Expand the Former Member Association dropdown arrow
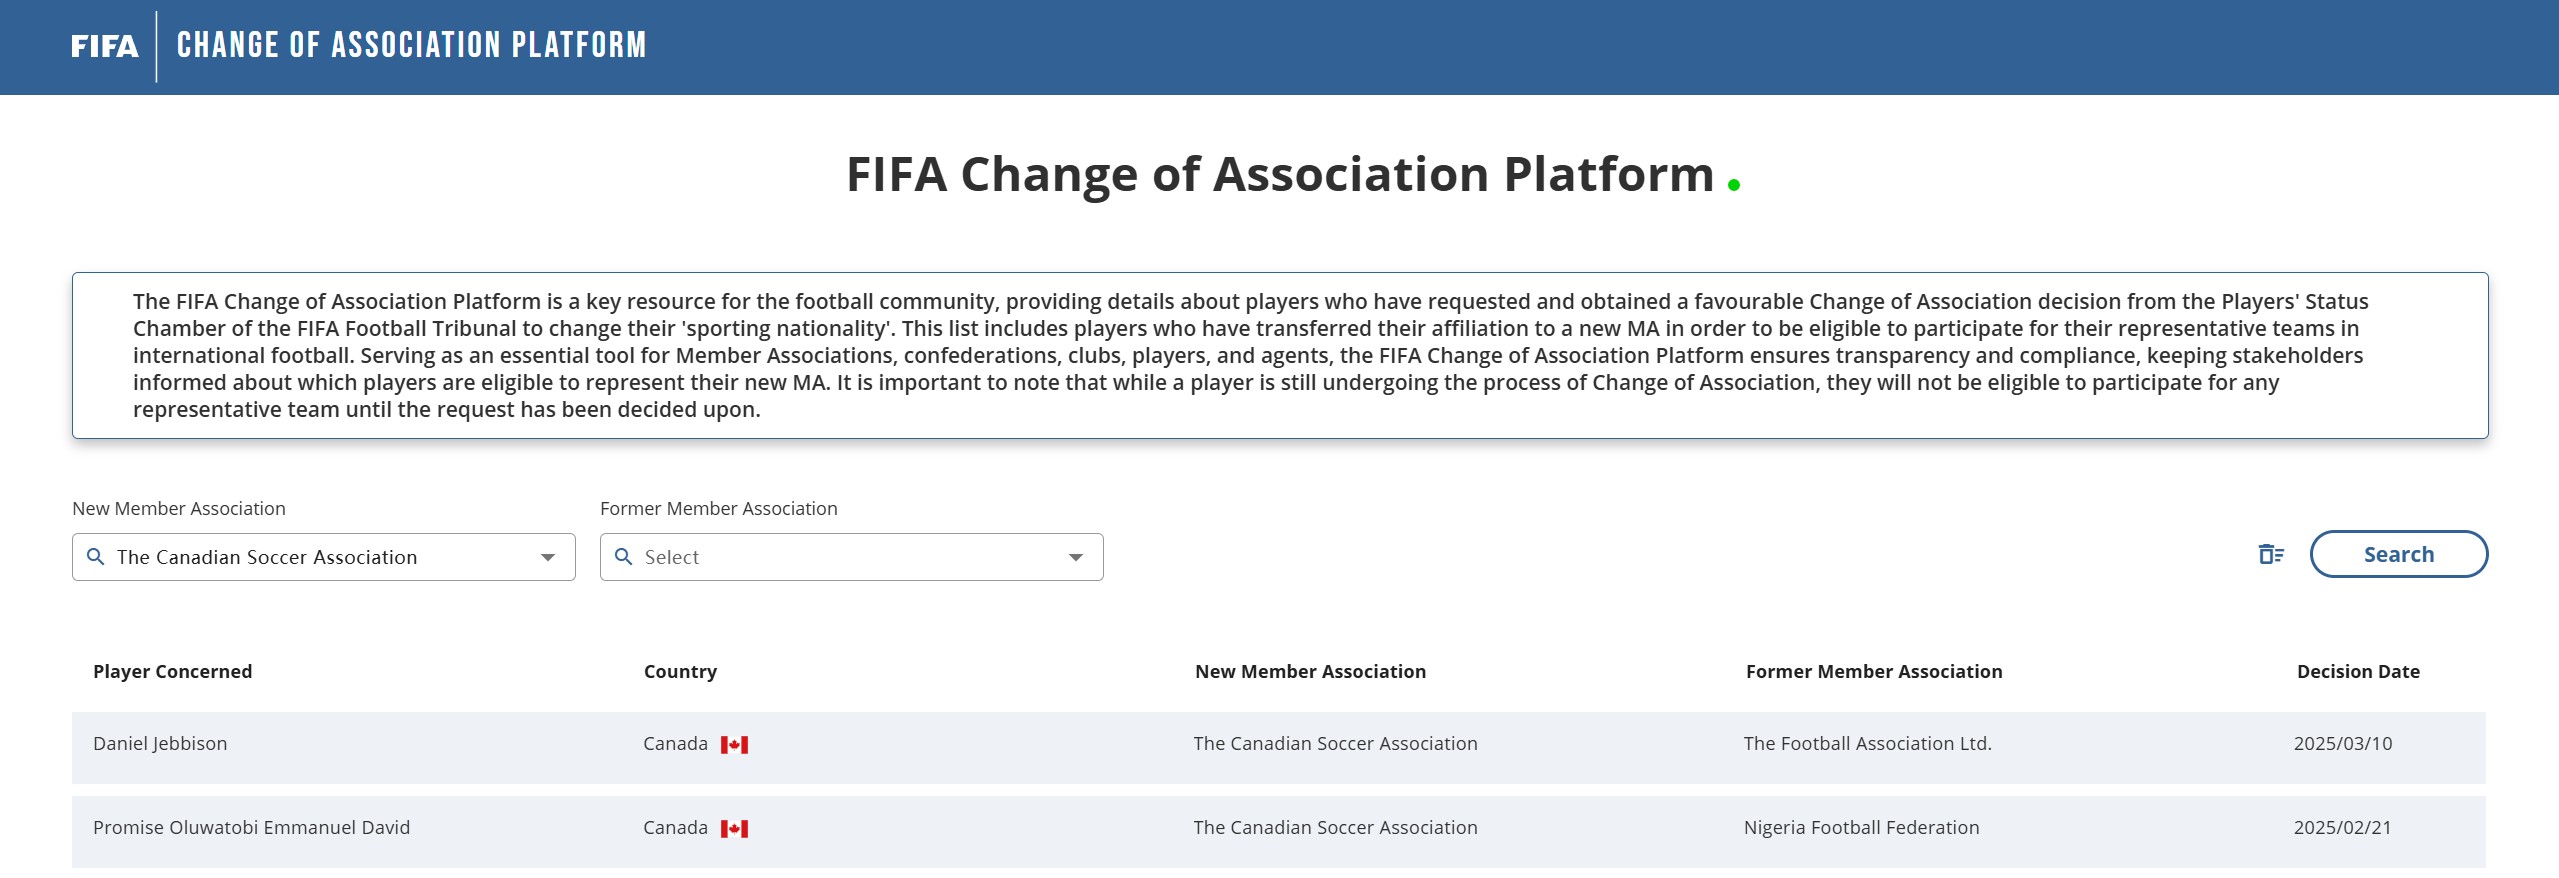 (x=1076, y=557)
